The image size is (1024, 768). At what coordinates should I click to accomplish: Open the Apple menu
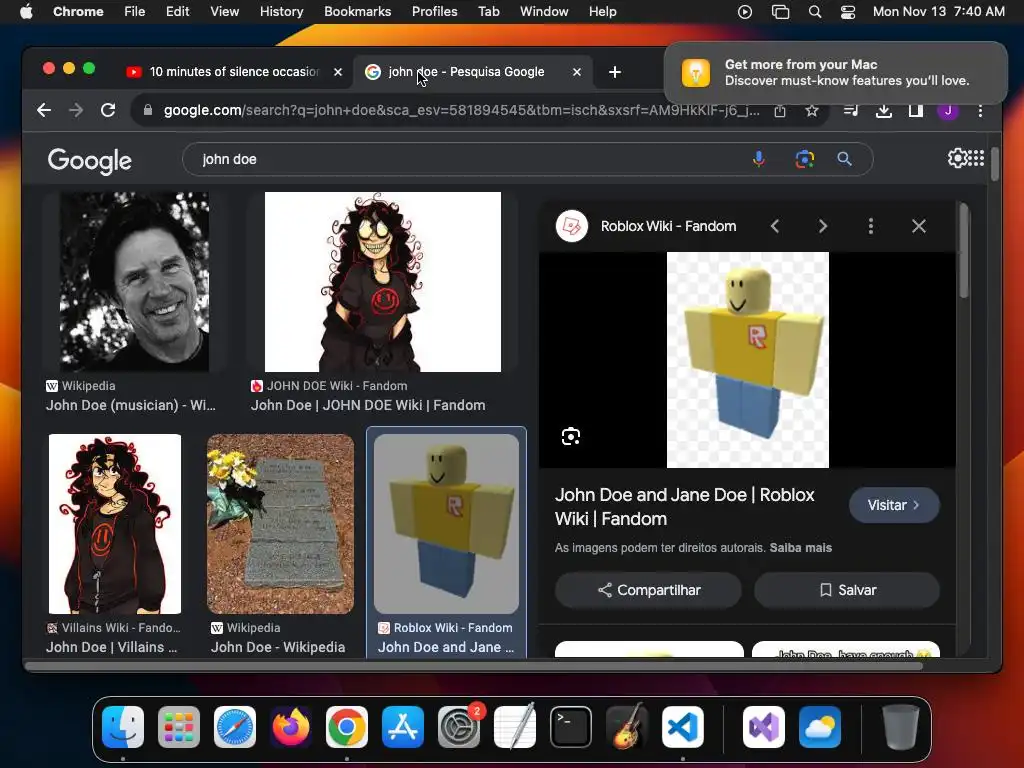(x=26, y=12)
